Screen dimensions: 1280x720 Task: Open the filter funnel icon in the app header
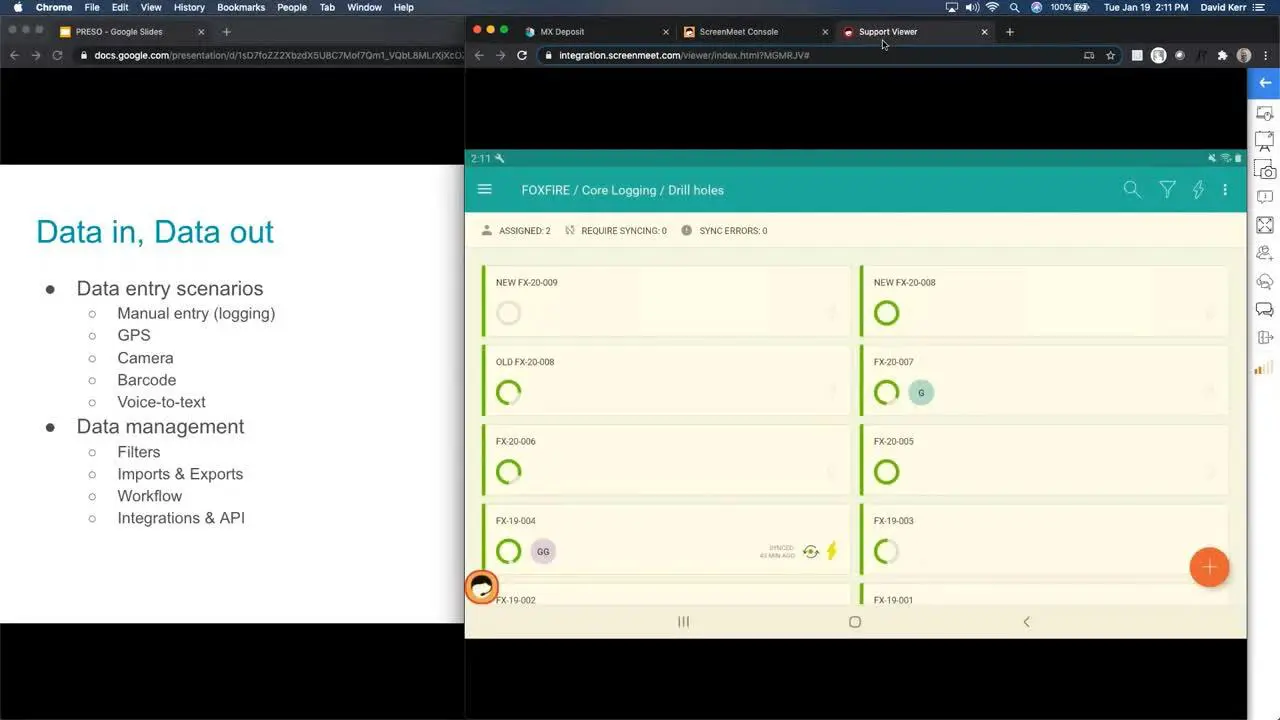1166,189
